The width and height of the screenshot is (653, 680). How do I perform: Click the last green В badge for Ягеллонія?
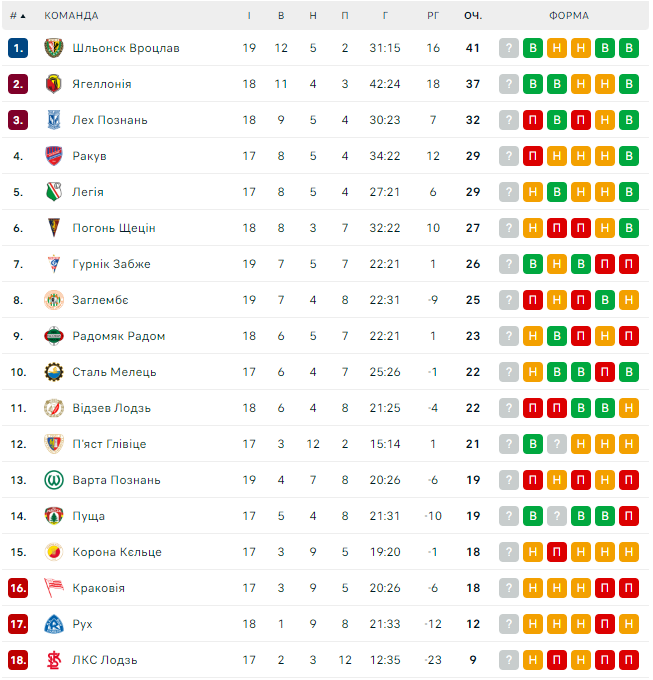(629, 84)
